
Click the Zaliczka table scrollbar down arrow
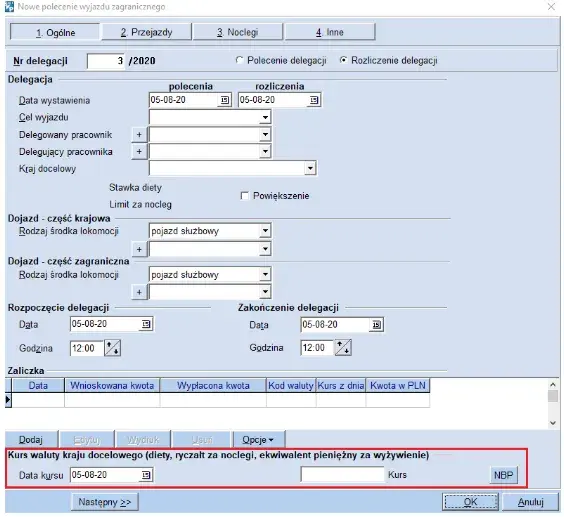point(553,423)
